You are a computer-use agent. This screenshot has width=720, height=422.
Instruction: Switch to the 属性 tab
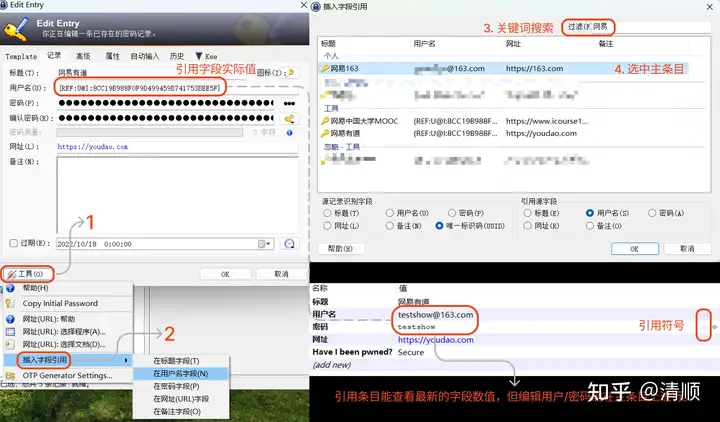112,56
